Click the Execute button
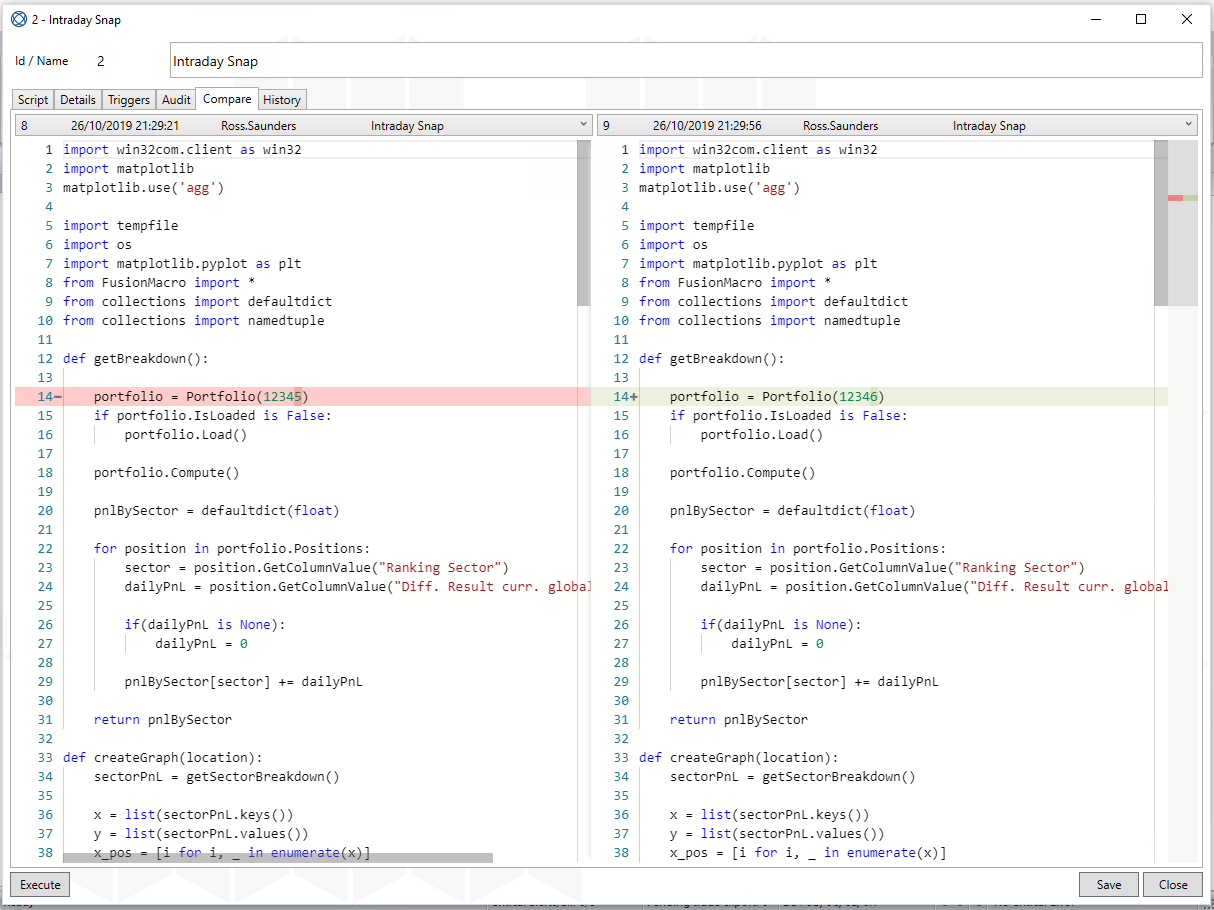 [x=40, y=884]
